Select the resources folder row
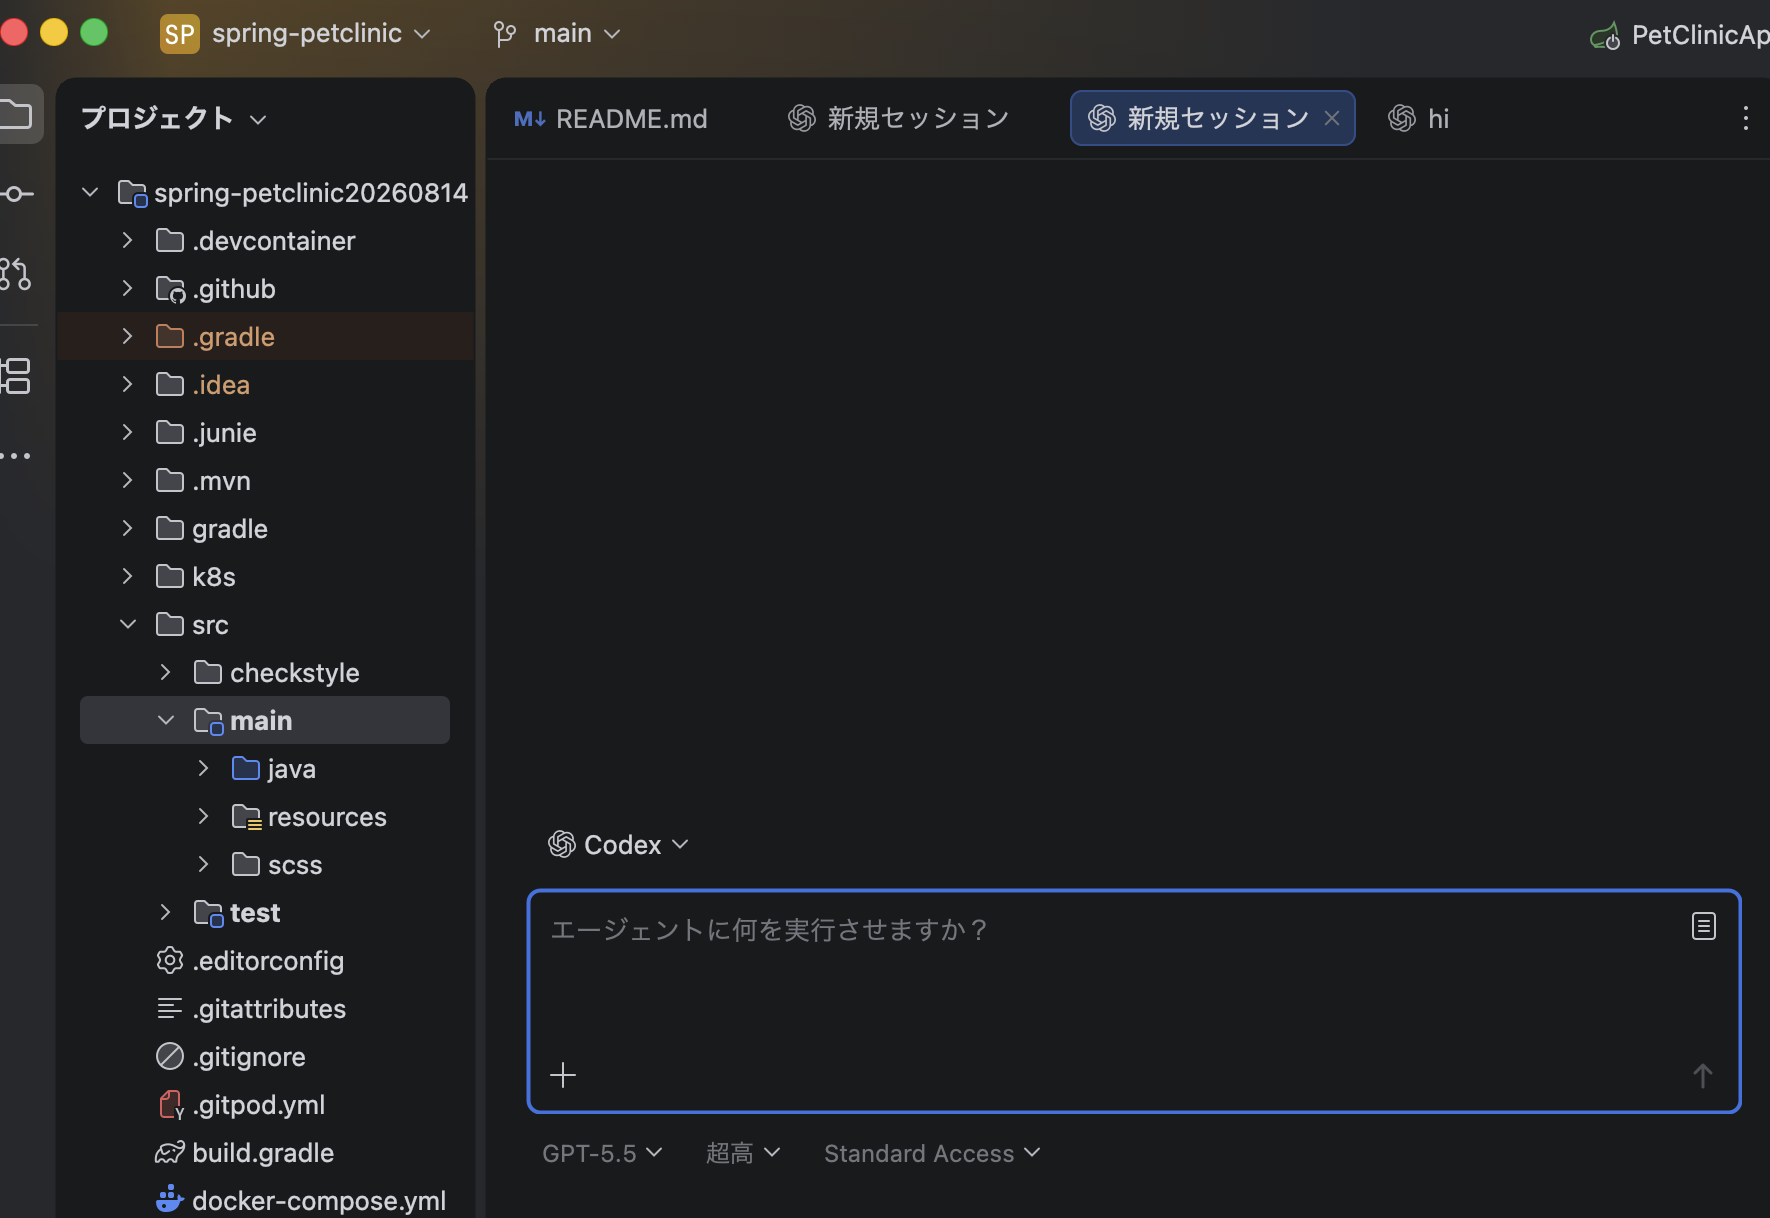Image resolution: width=1770 pixels, height=1218 pixels. tap(265, 816)
